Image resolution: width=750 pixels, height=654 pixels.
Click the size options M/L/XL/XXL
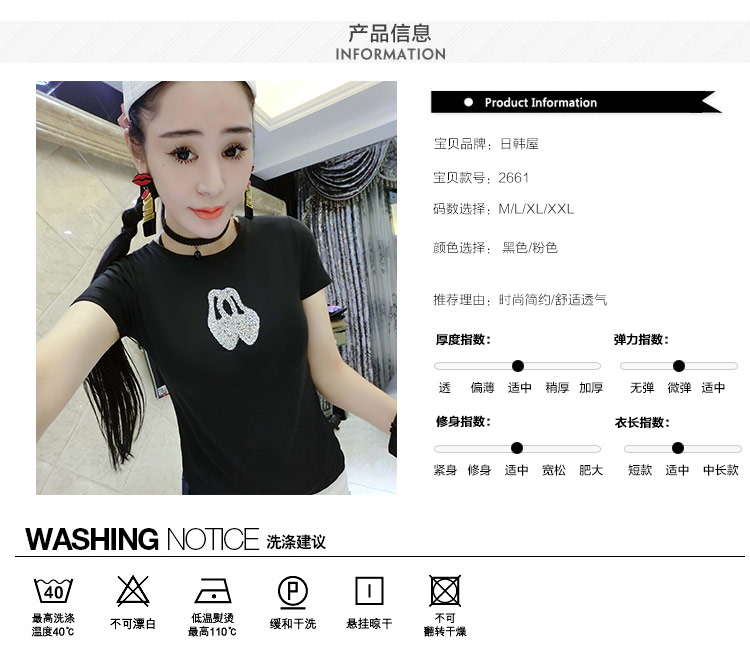tap(536, 209)
